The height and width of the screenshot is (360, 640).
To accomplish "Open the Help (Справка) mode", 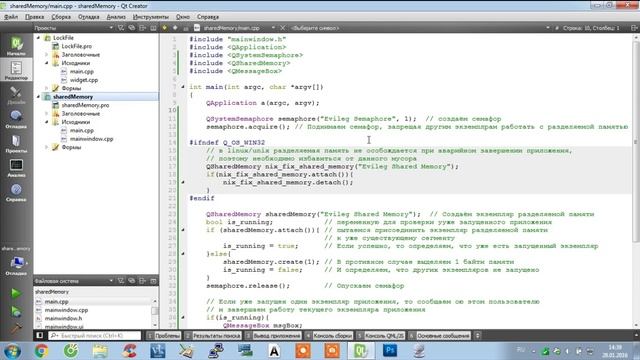I will pos(16,192).
